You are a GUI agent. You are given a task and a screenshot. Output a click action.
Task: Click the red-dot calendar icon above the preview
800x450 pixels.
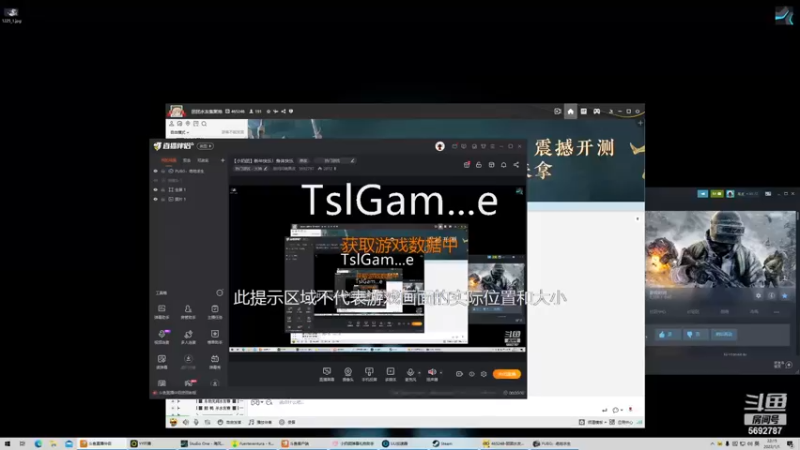[x=466, y=165]
